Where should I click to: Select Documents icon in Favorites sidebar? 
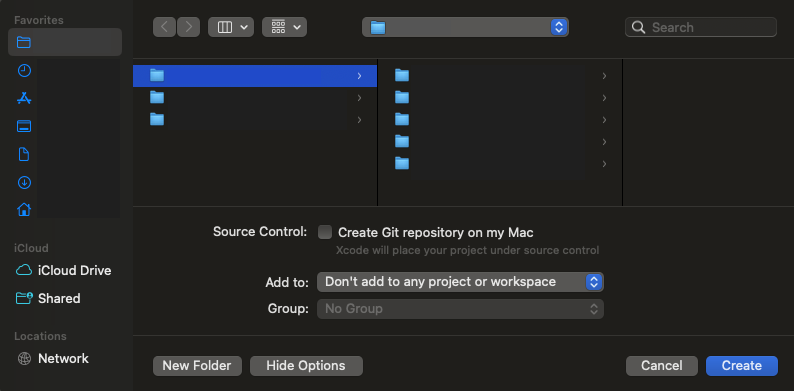click(24, 154)
